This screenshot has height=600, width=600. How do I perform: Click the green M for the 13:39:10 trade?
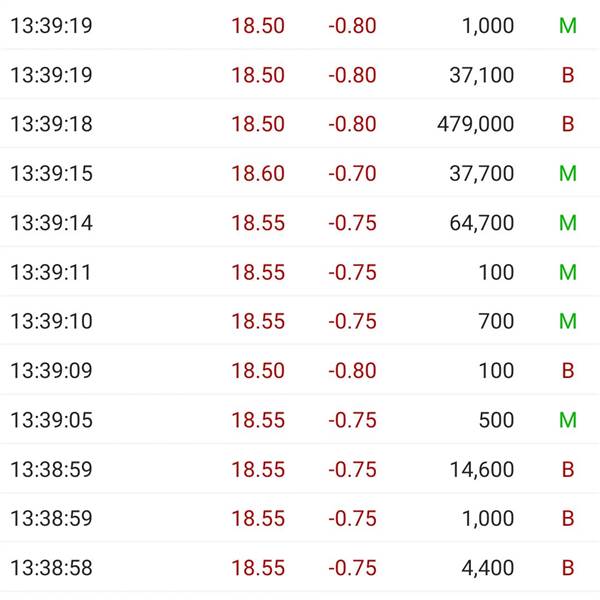[567, 321]
